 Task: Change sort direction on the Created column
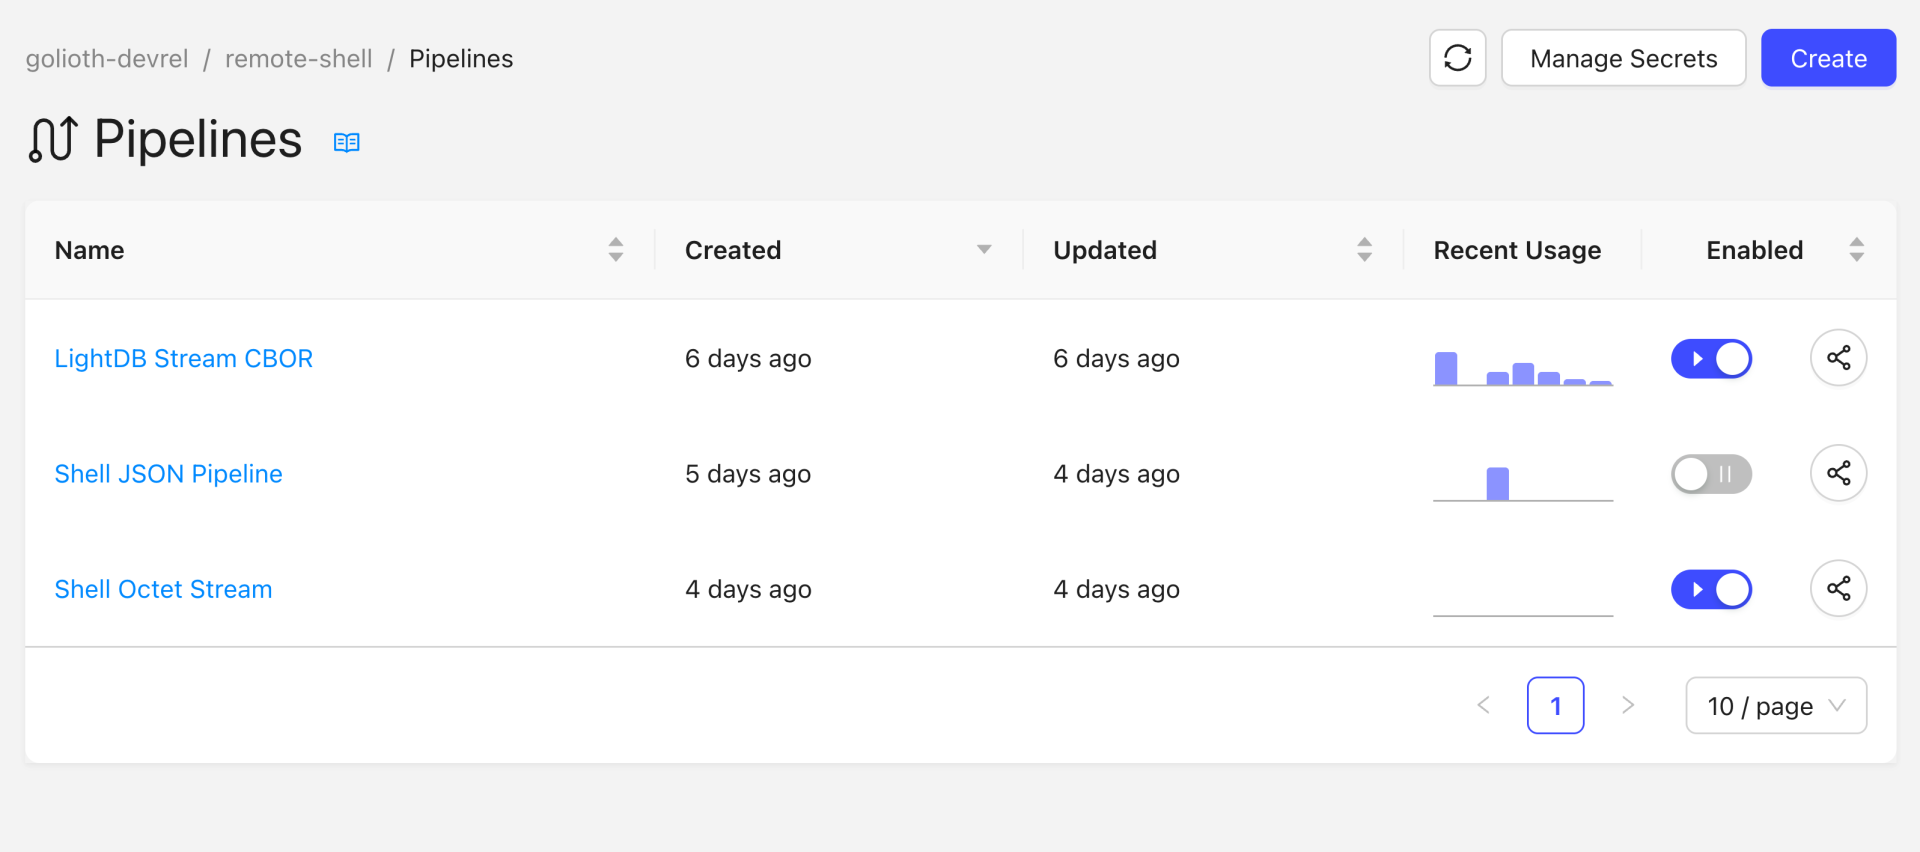[984, 249]
